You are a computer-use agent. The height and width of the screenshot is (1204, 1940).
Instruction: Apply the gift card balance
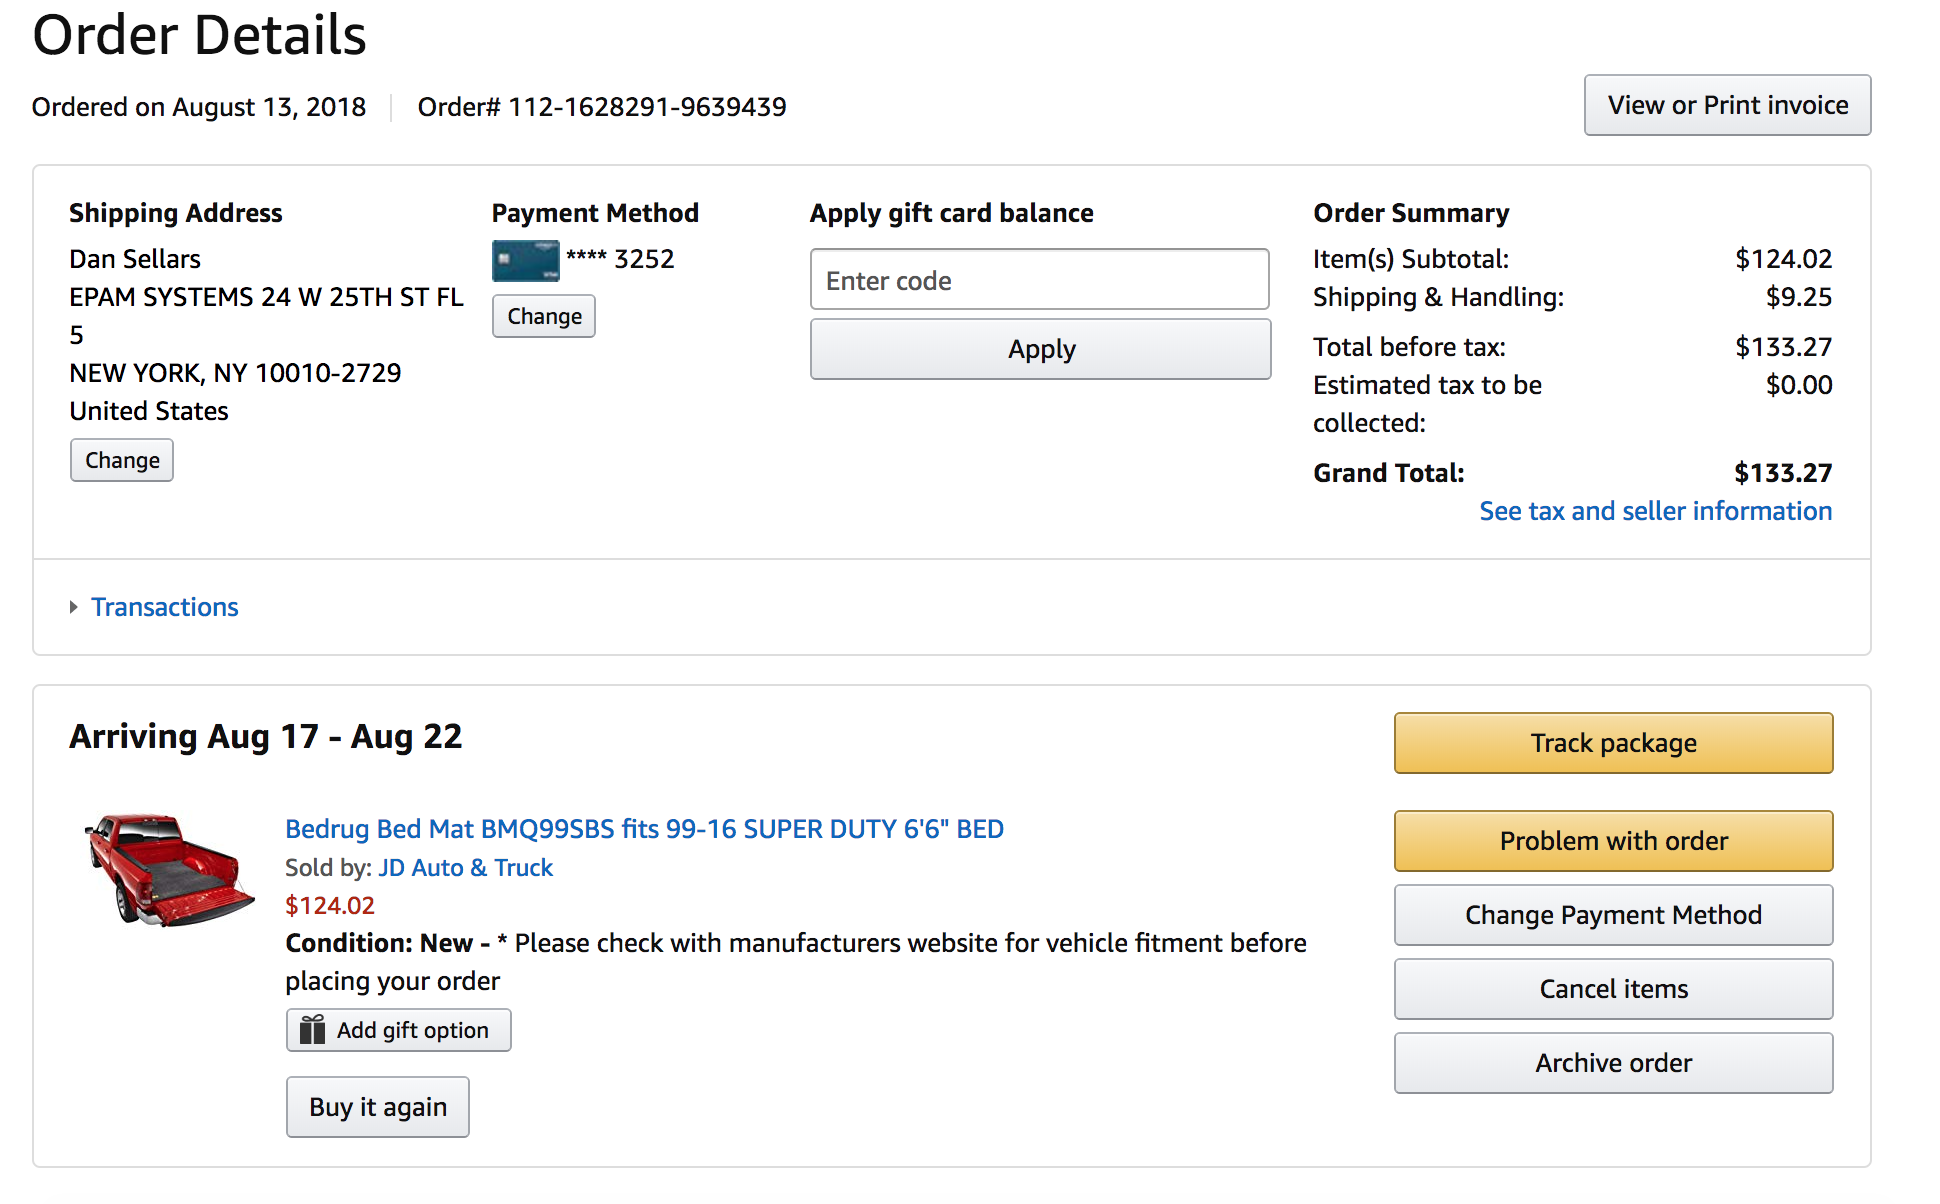pyautogui.click(x=1040, y=349)
